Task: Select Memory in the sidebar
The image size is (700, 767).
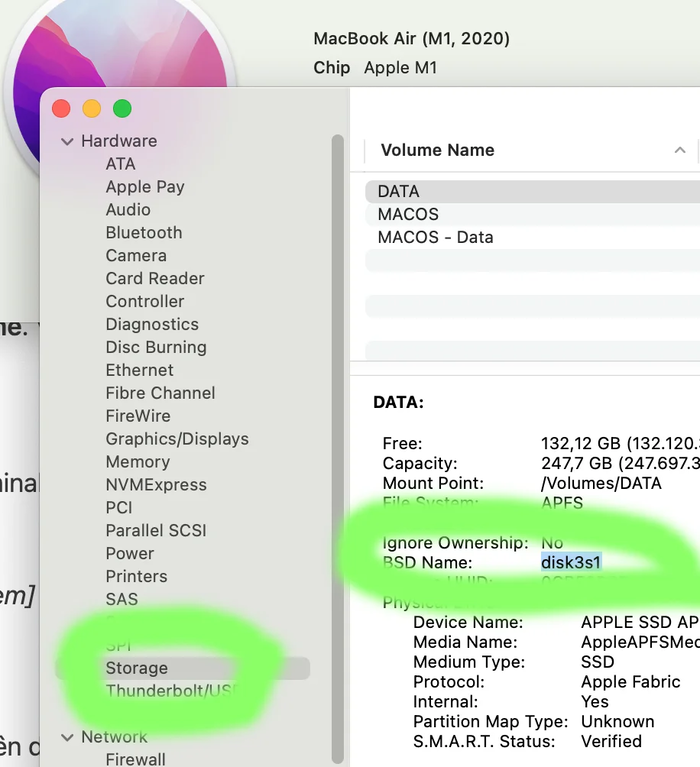Action: 138,462
